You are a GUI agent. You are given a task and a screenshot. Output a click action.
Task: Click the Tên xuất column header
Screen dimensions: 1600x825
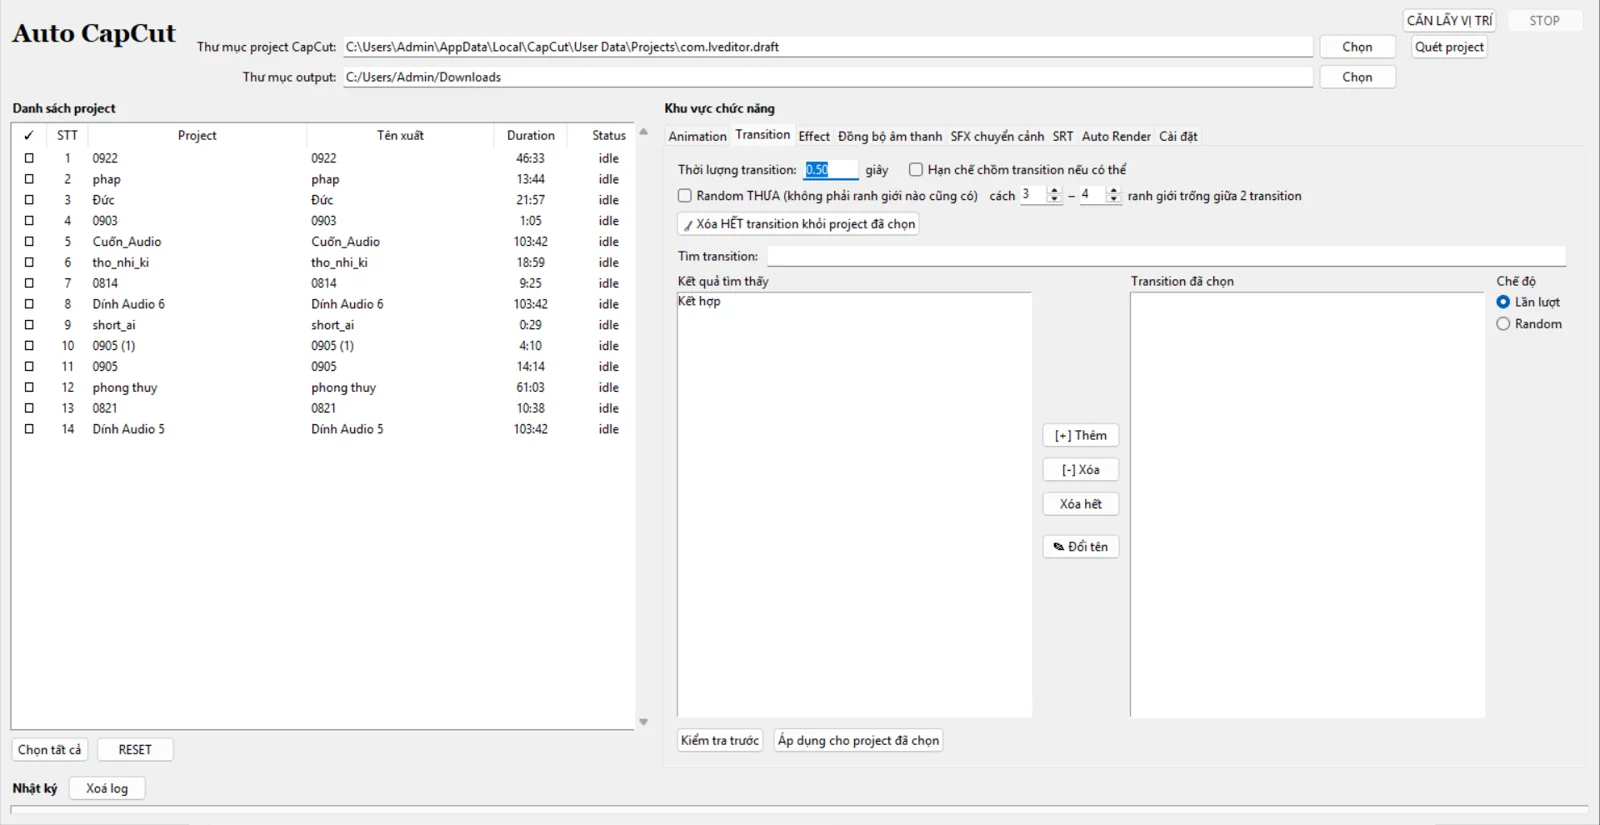click(400, 135)
